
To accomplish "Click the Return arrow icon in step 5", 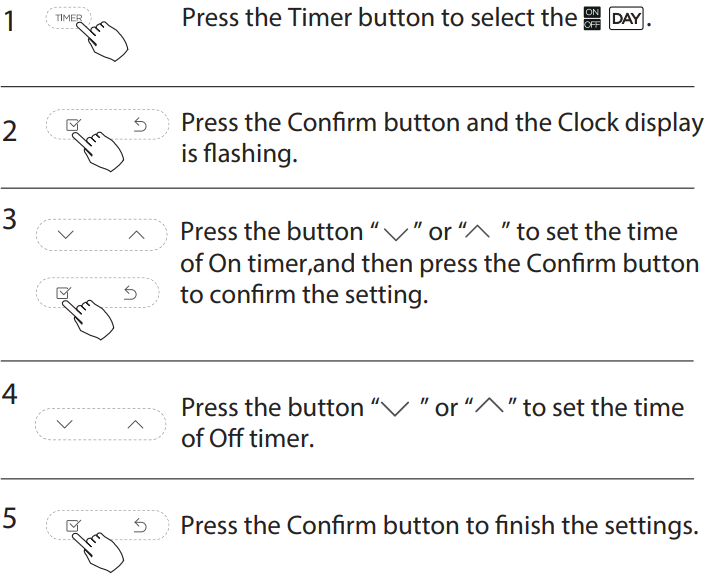I will 141,525.
